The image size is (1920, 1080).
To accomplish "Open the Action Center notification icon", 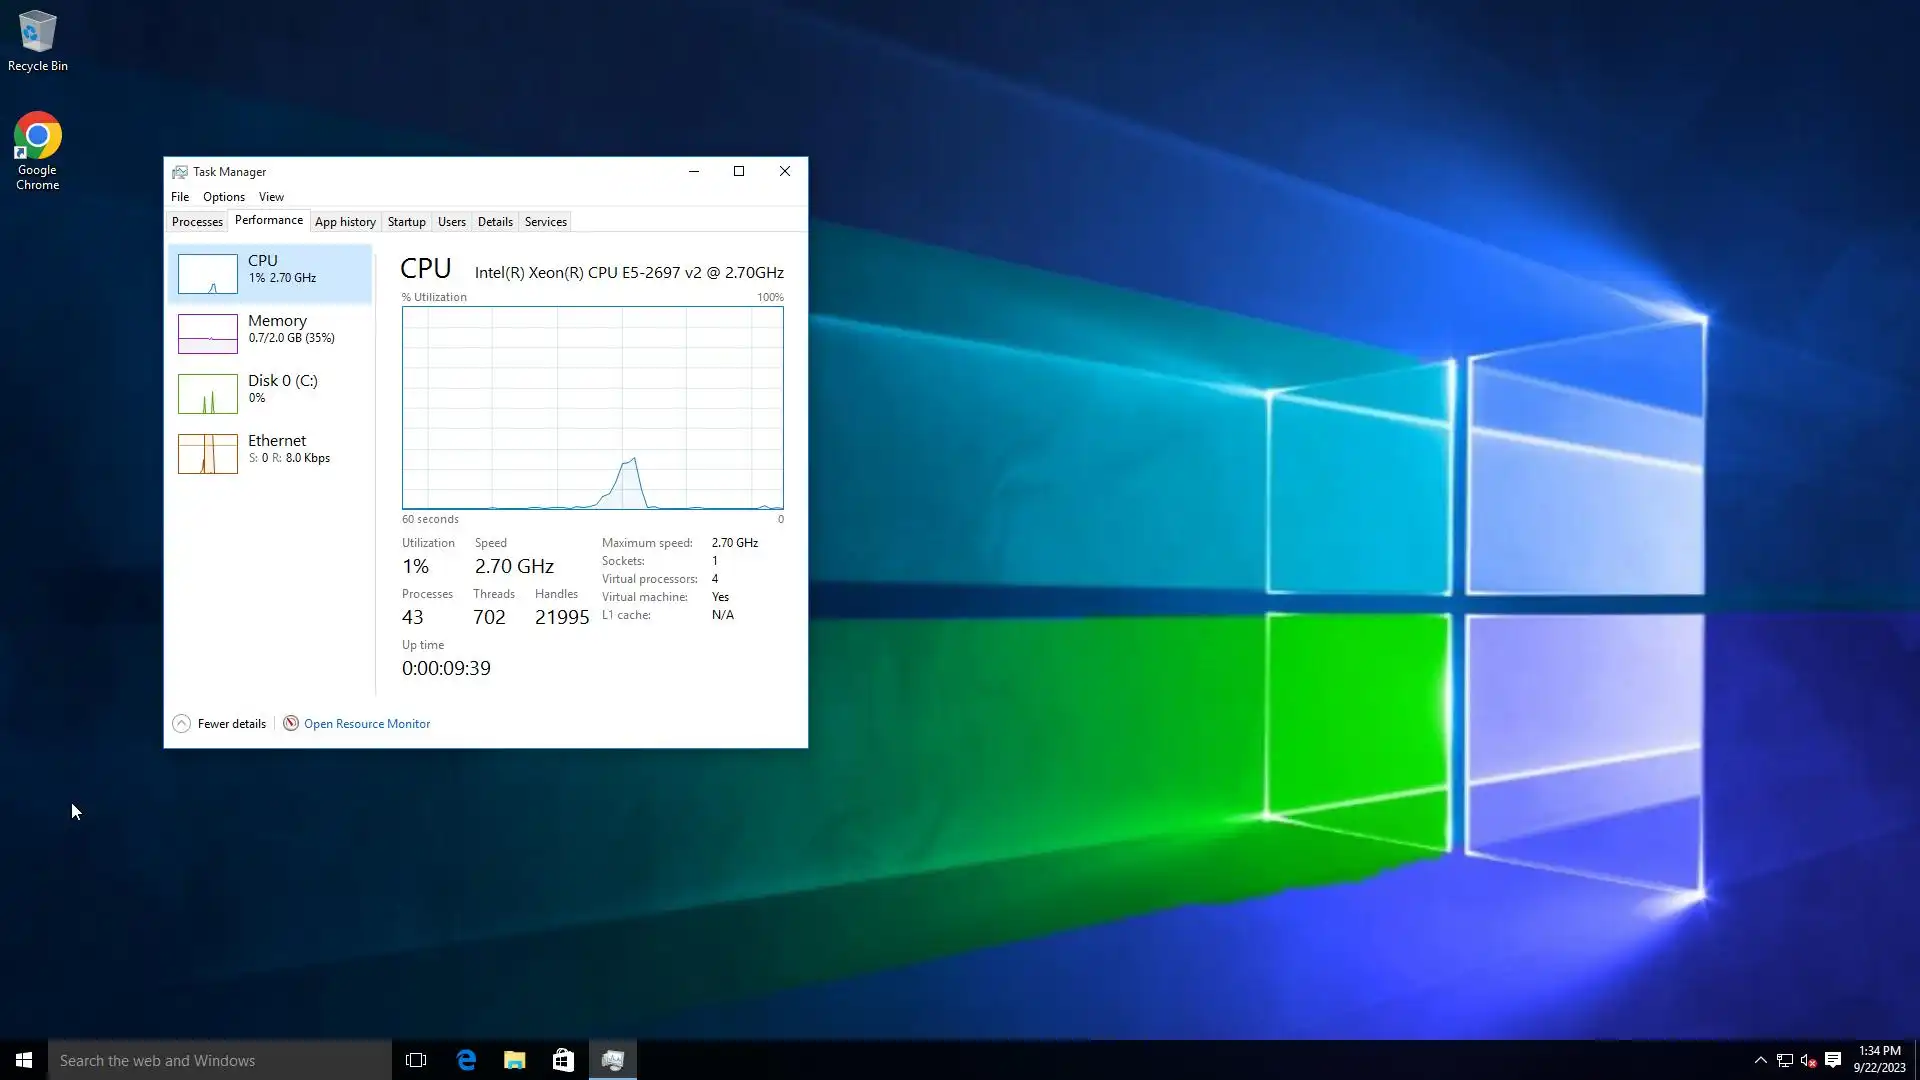I will (x=1833, y=1060).
